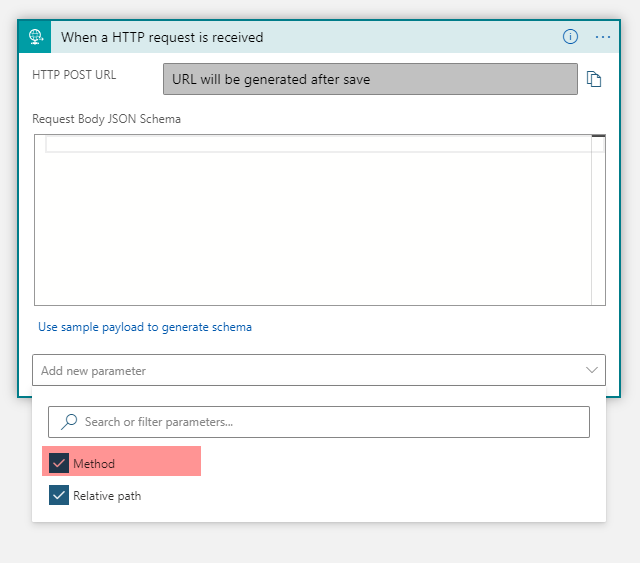The image size is (640, 563).
Task: Collapse the Add new parameter chevron
Action: click(591, 370)
